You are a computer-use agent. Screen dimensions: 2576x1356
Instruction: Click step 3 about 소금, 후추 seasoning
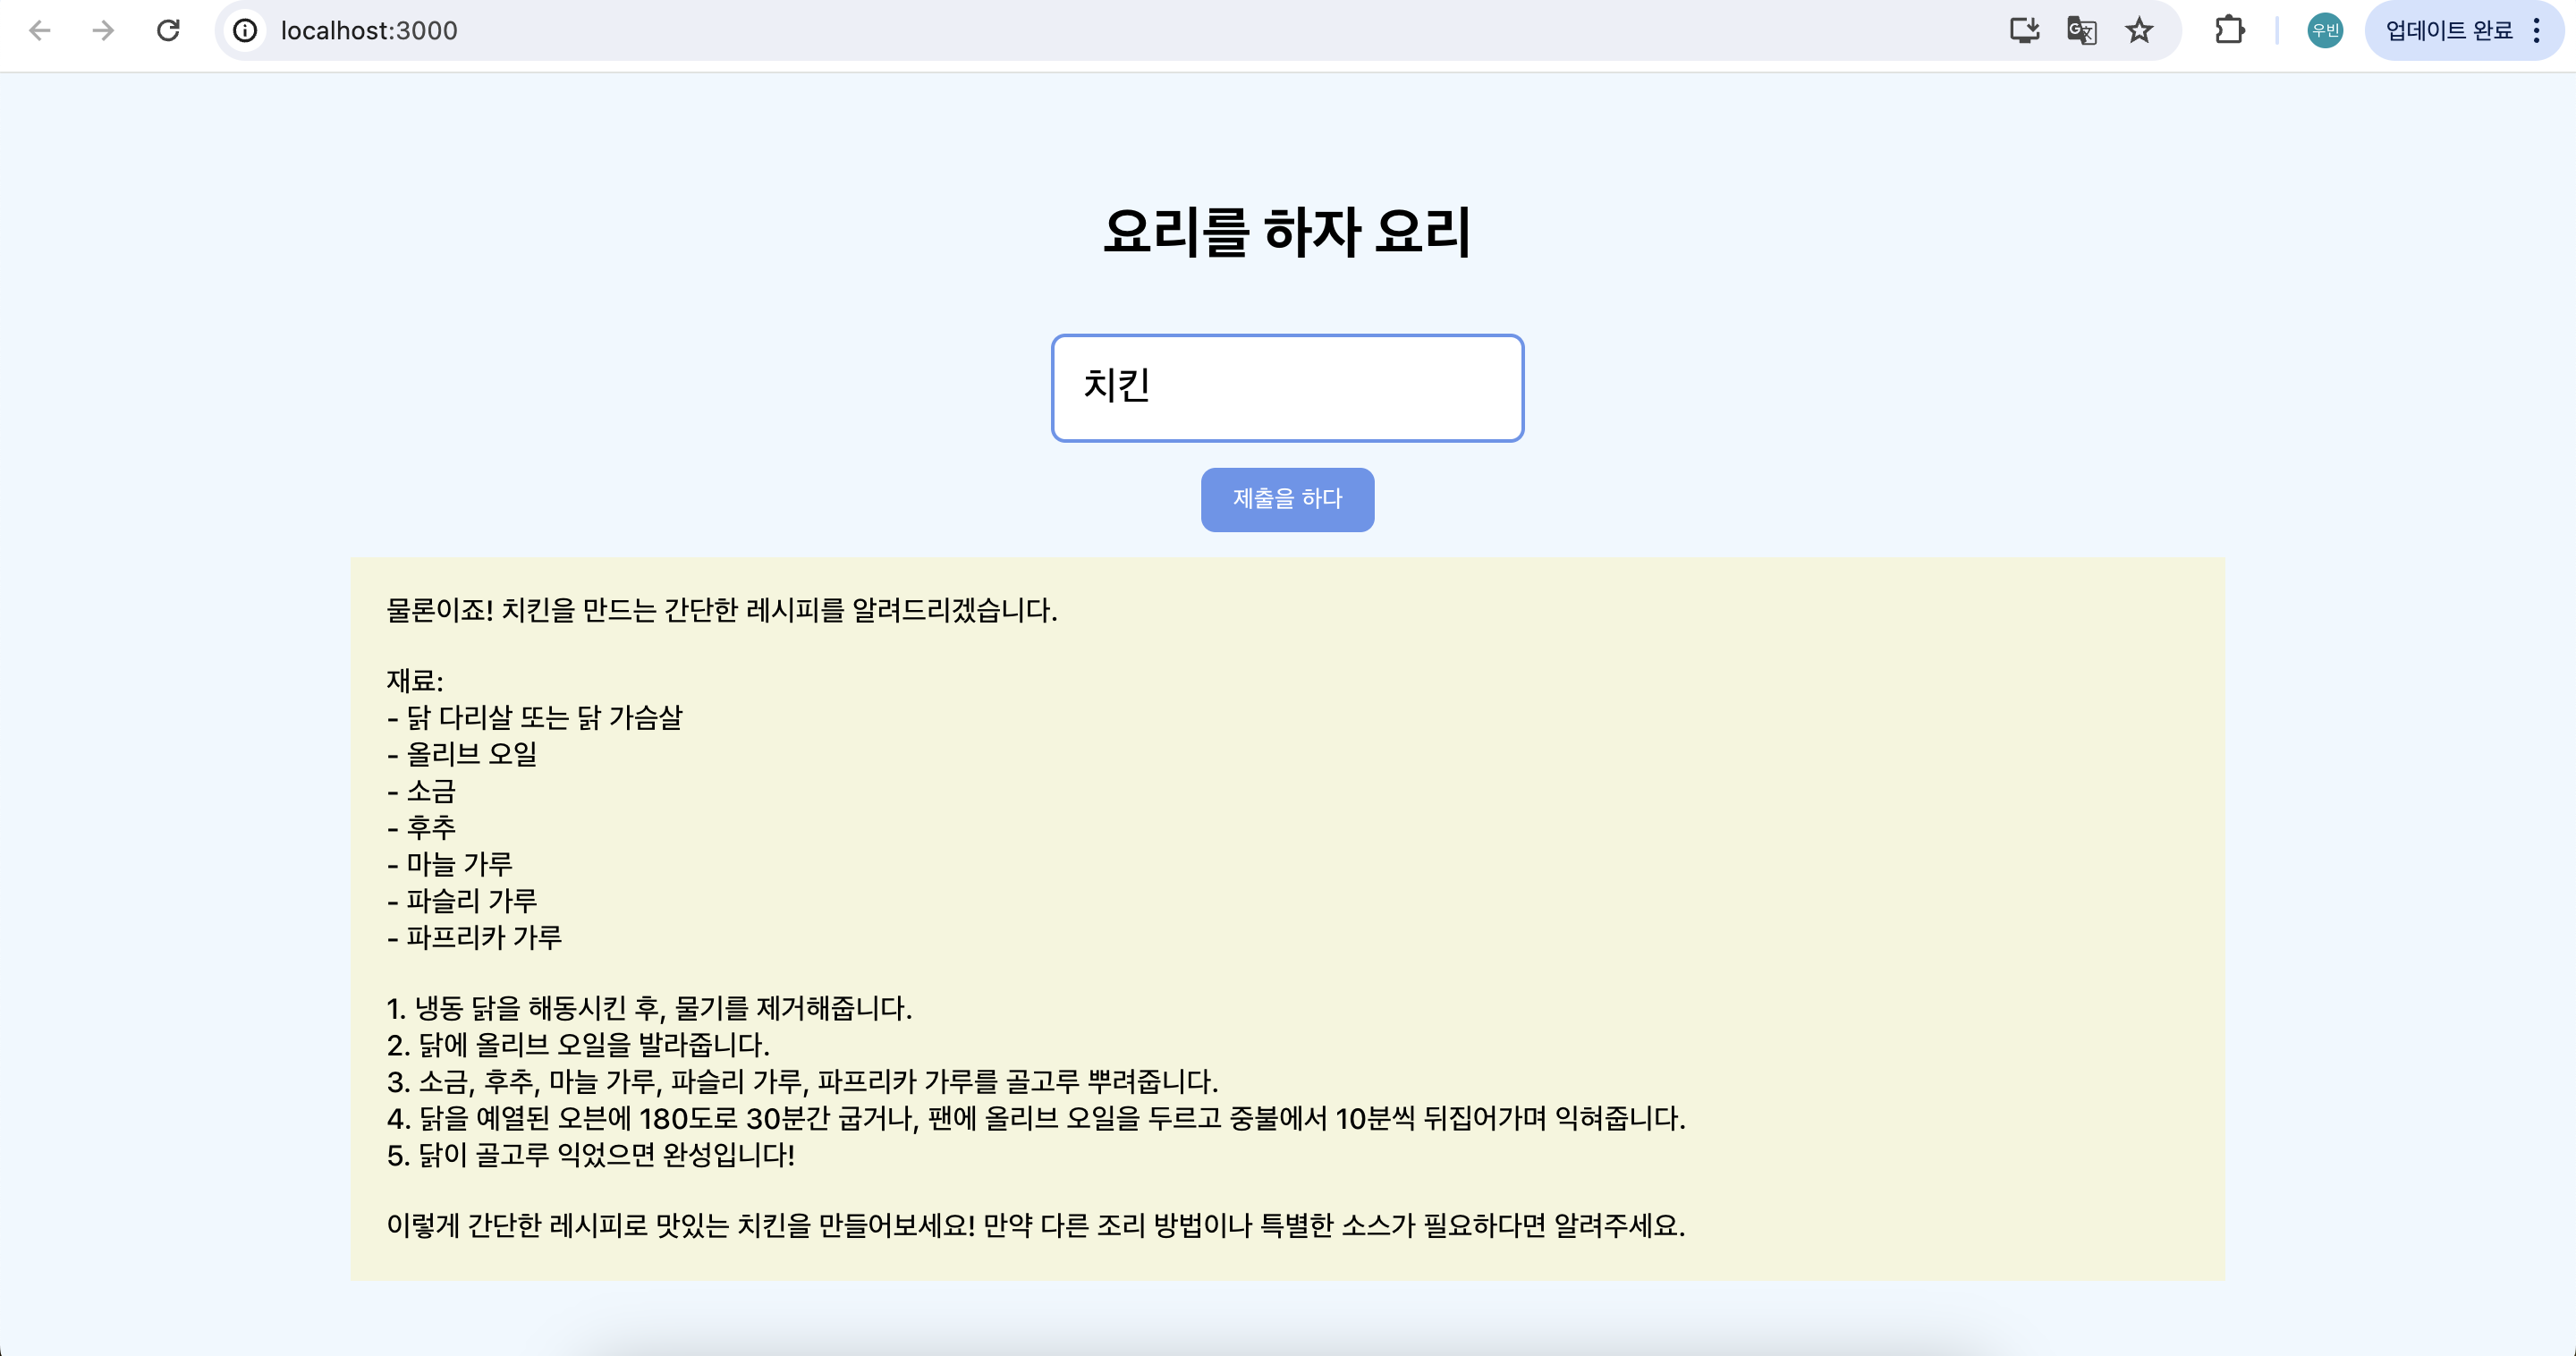pos(803,1081)
